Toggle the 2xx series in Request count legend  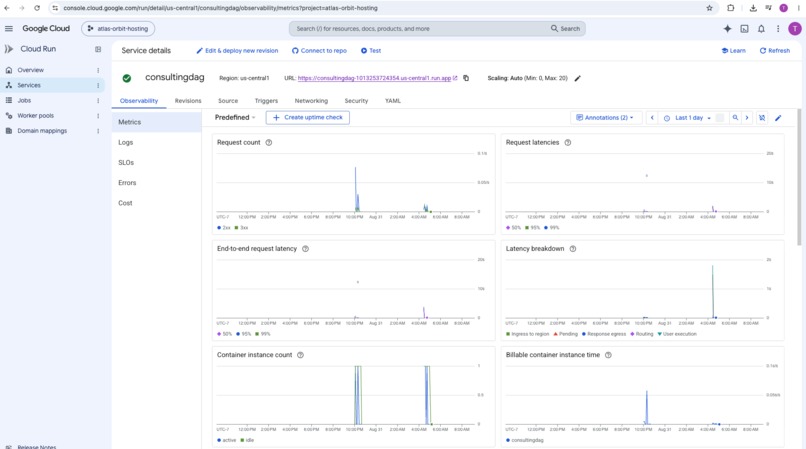click(x=224, y=227)
